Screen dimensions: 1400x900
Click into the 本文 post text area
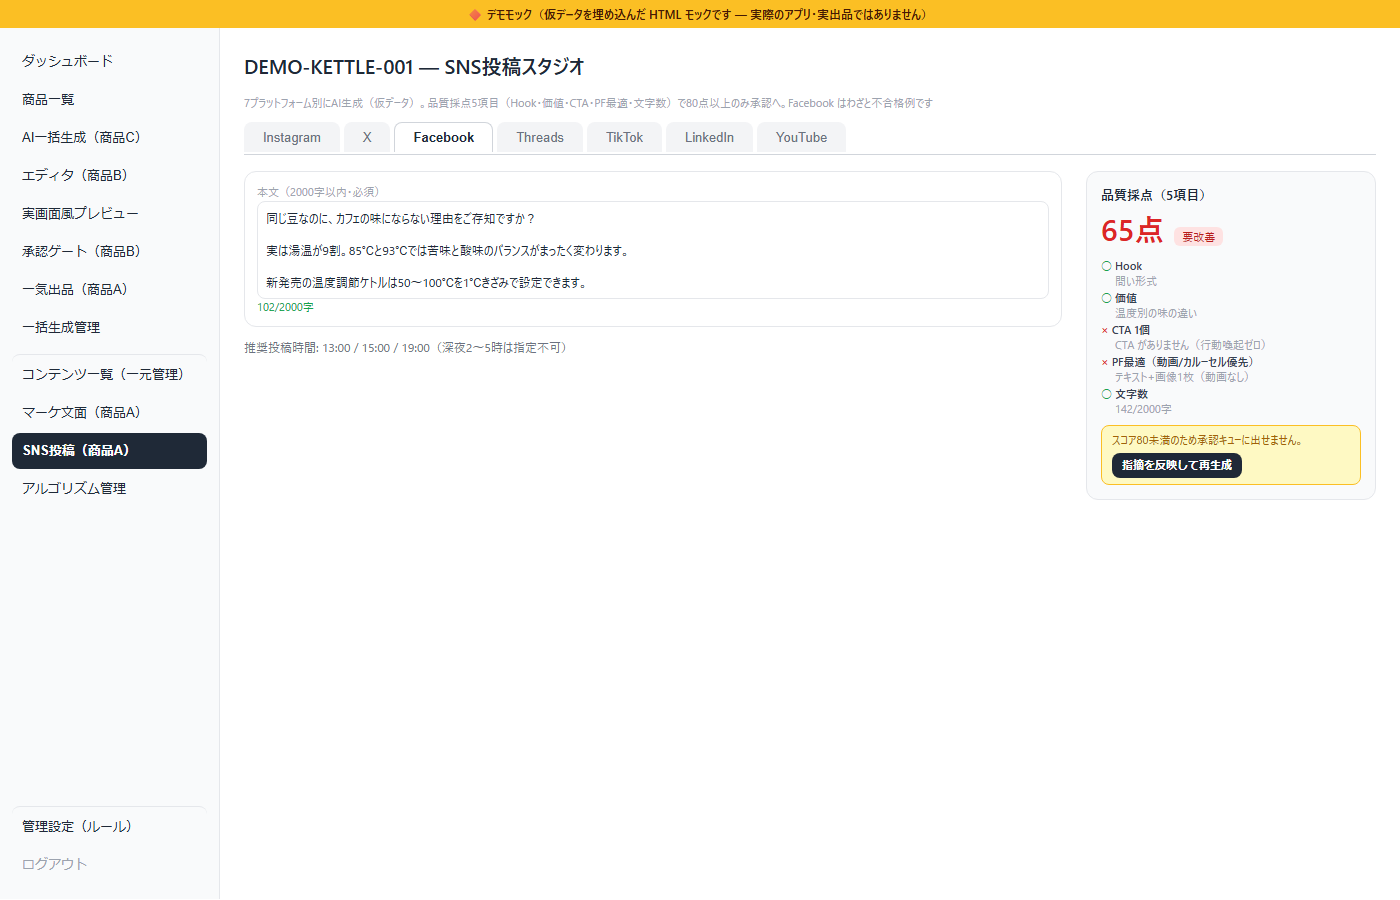pyautogui.click(x=652, y=250)
